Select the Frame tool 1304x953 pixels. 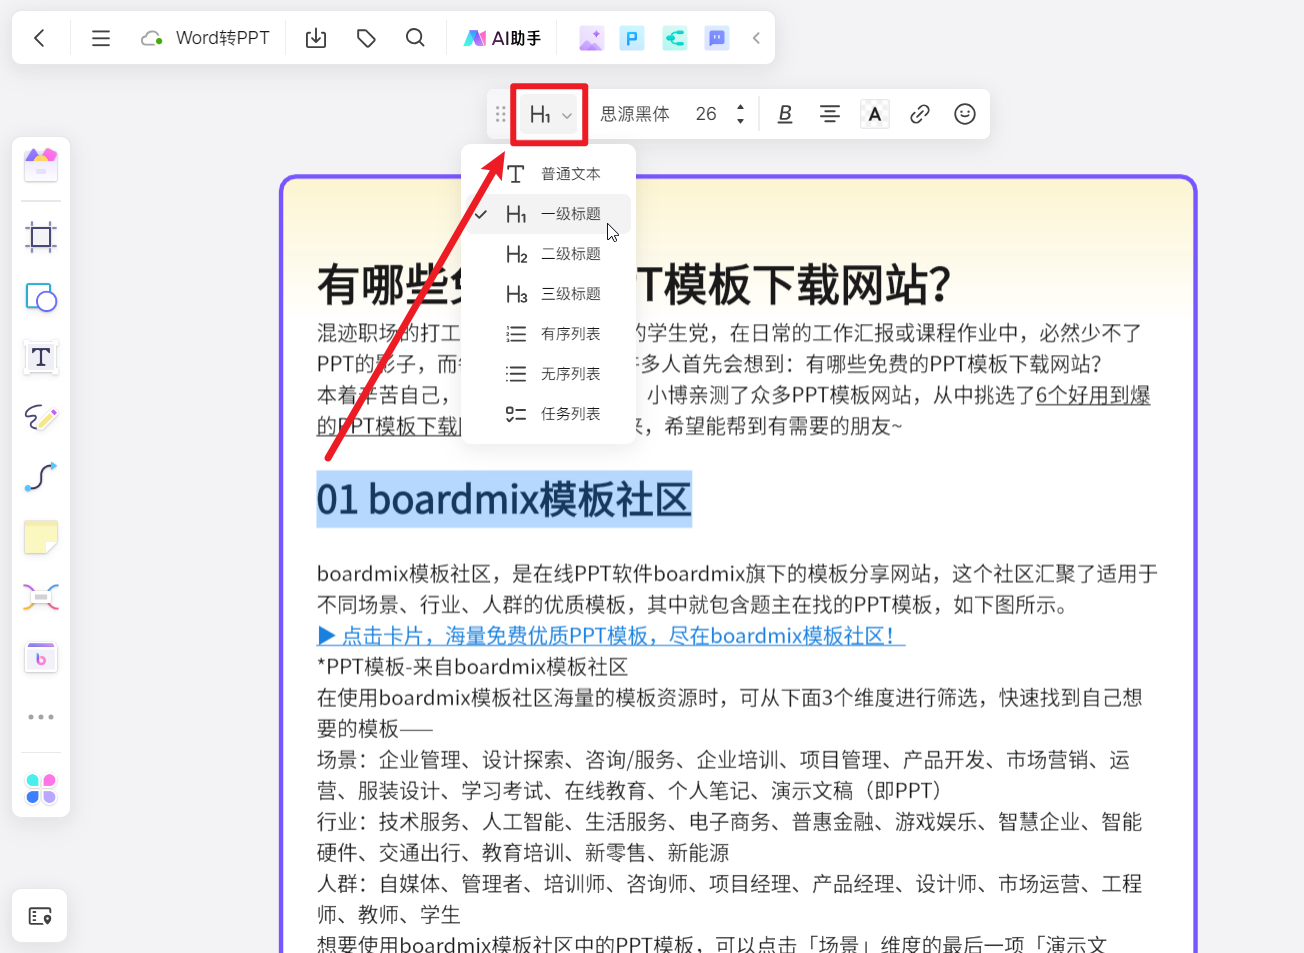40,237
